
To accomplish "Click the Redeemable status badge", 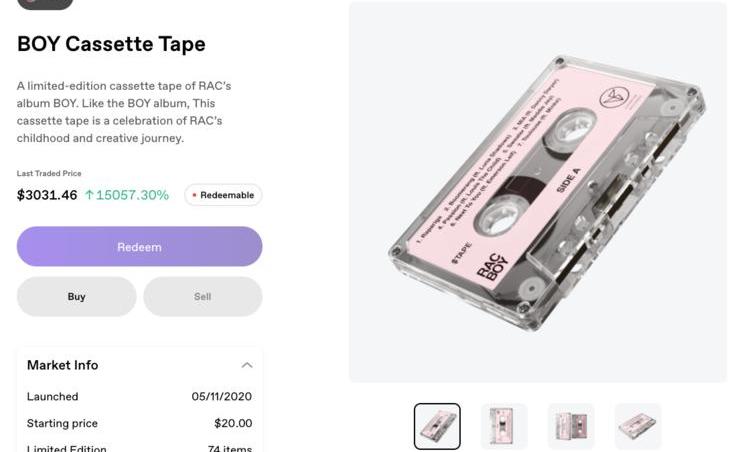I will [x=223, y=195].
